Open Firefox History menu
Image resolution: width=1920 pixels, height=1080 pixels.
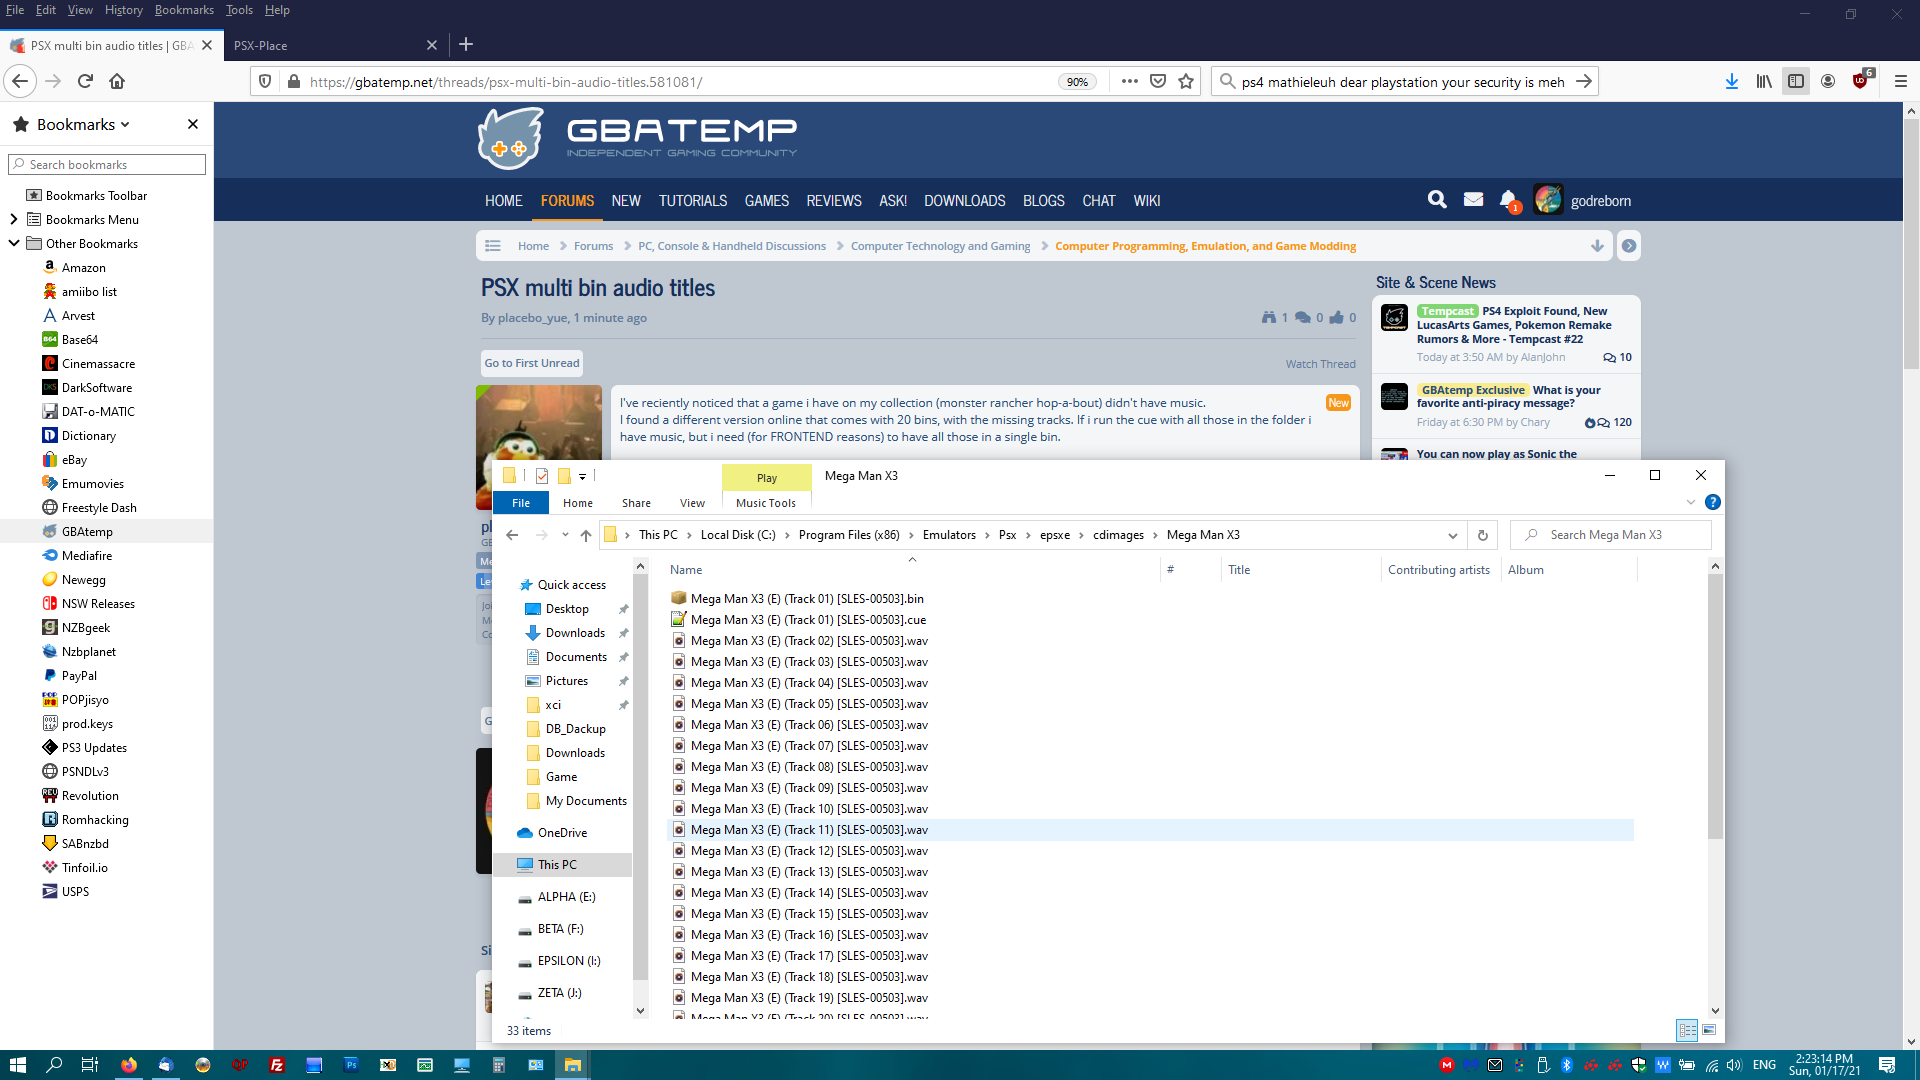click(123, 10)
